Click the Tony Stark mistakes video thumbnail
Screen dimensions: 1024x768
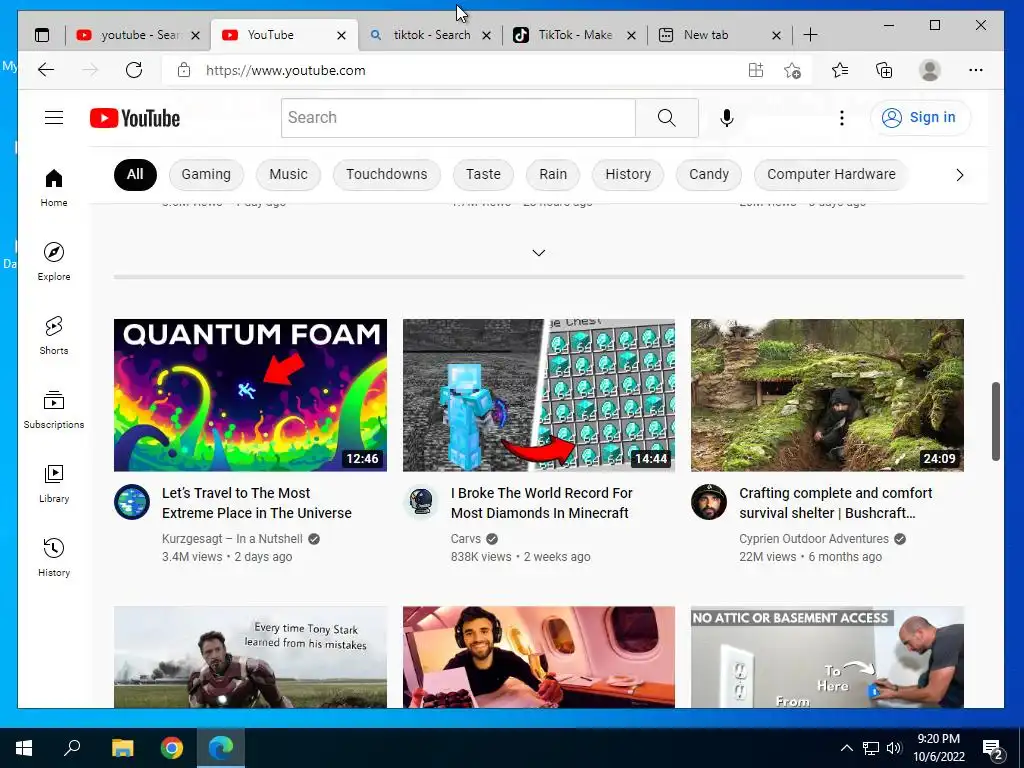[250, 657]
